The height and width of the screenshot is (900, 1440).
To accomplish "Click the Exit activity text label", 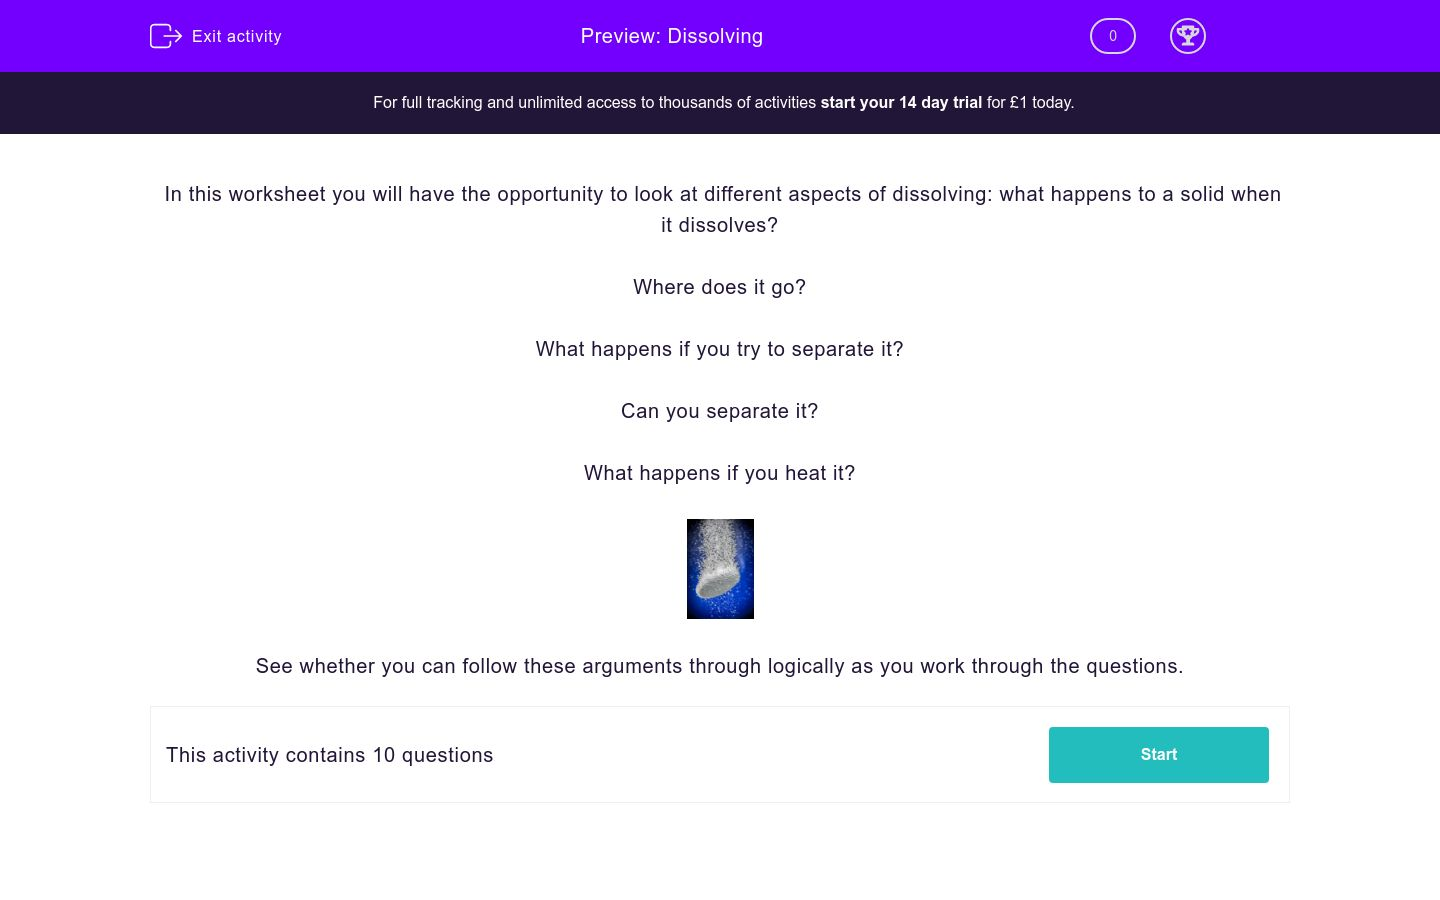I will click(x=237, y=36).
